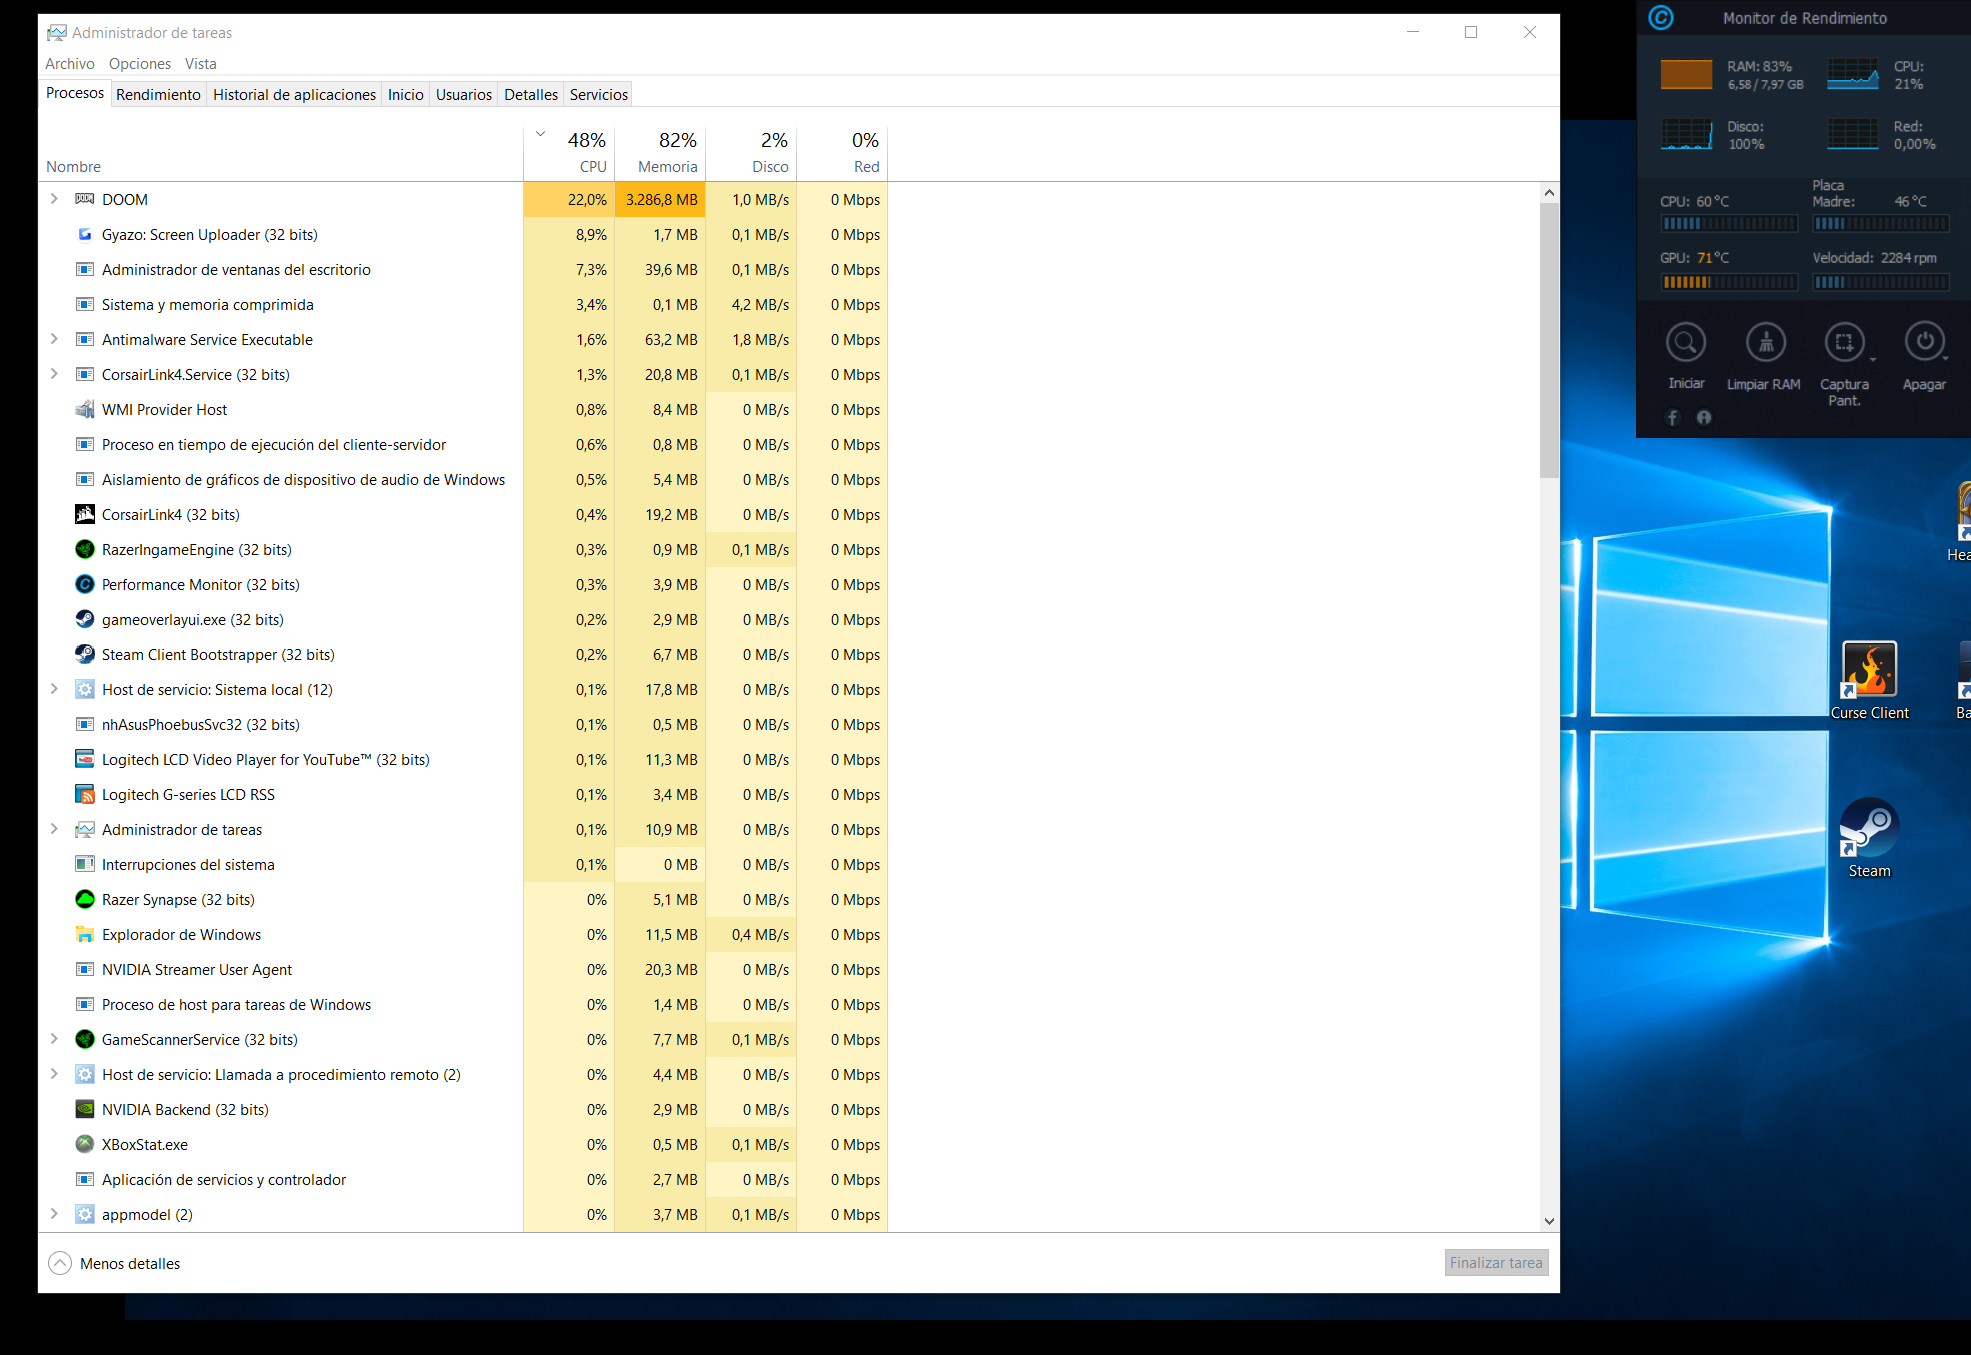Select the Razer Synapse process icon
Viewport: 1971px width, 1355px height.
[x=85, y=899]
